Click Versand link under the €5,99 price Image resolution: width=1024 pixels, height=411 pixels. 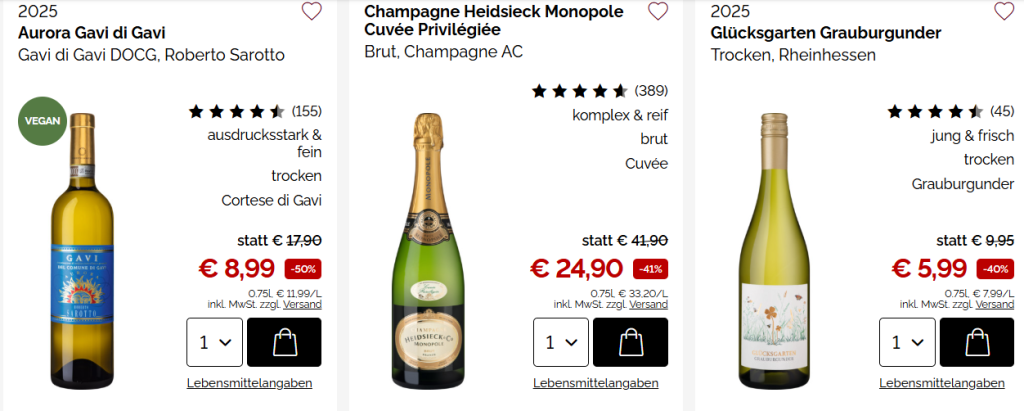click(994, 304)
